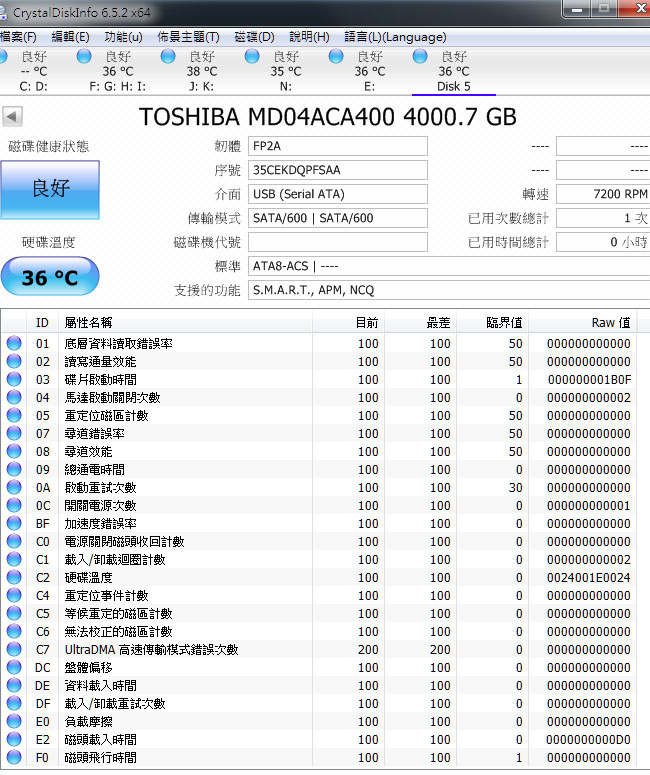This screenshot has width=650, height=775.
Task: Click the serial number field 35CEKDQPFSAA
Action: point(337,170)
